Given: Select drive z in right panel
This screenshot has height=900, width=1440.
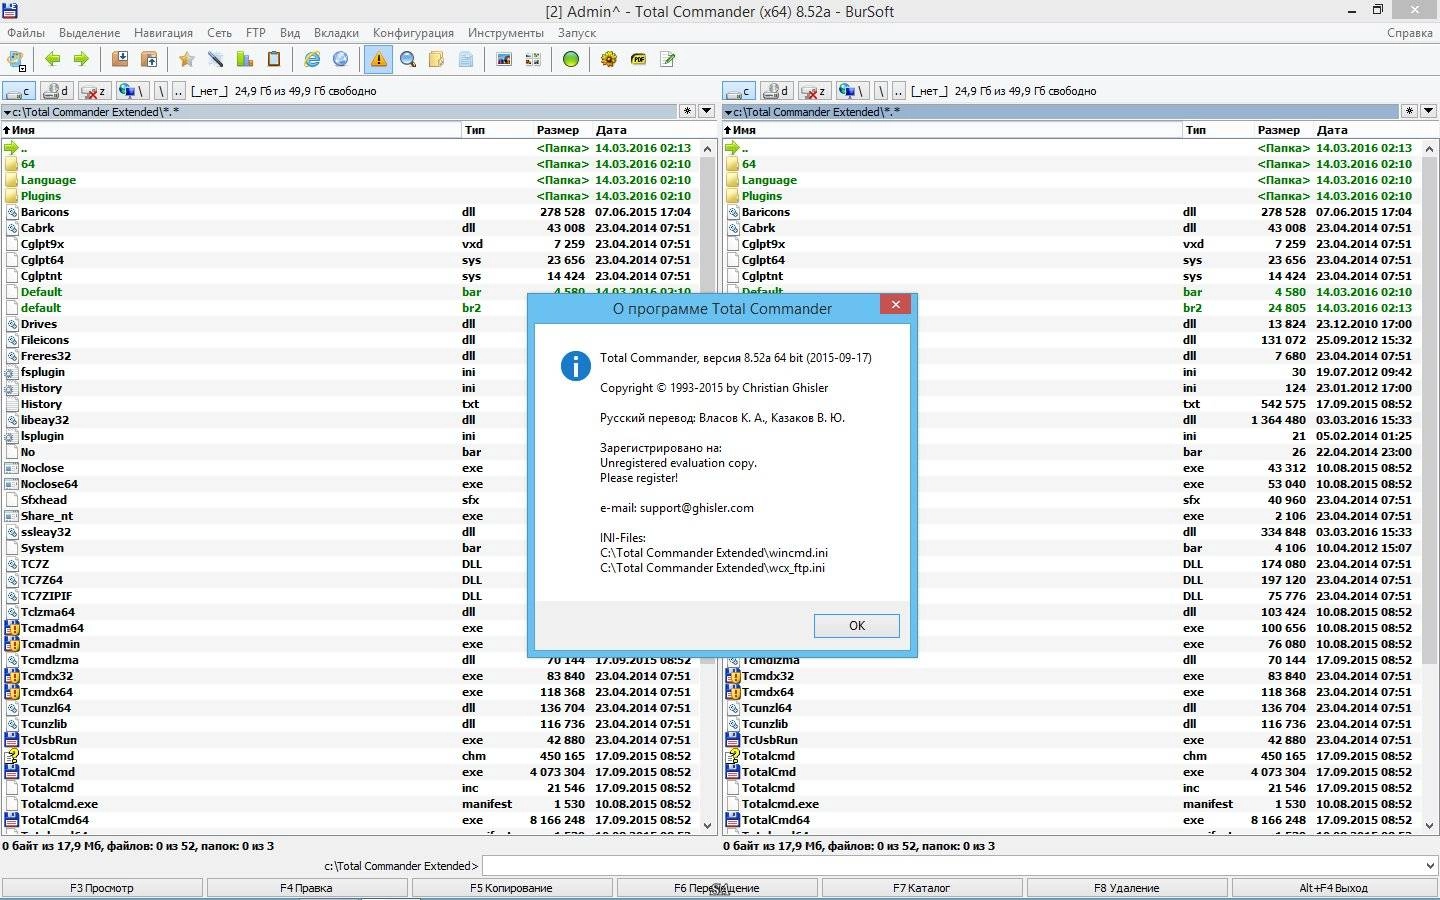Looking at the screenshot, I should (x=814, y=91).
